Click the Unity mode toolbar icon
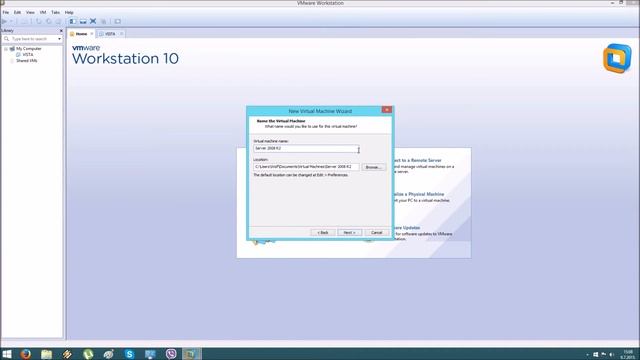 [x=103, y=21]
